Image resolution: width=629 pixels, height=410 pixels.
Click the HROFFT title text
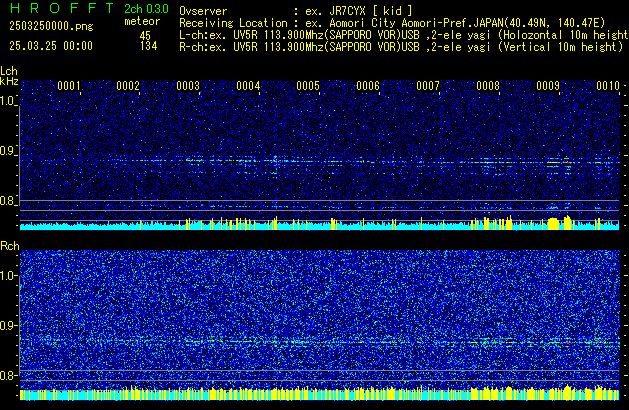(61, 8)
